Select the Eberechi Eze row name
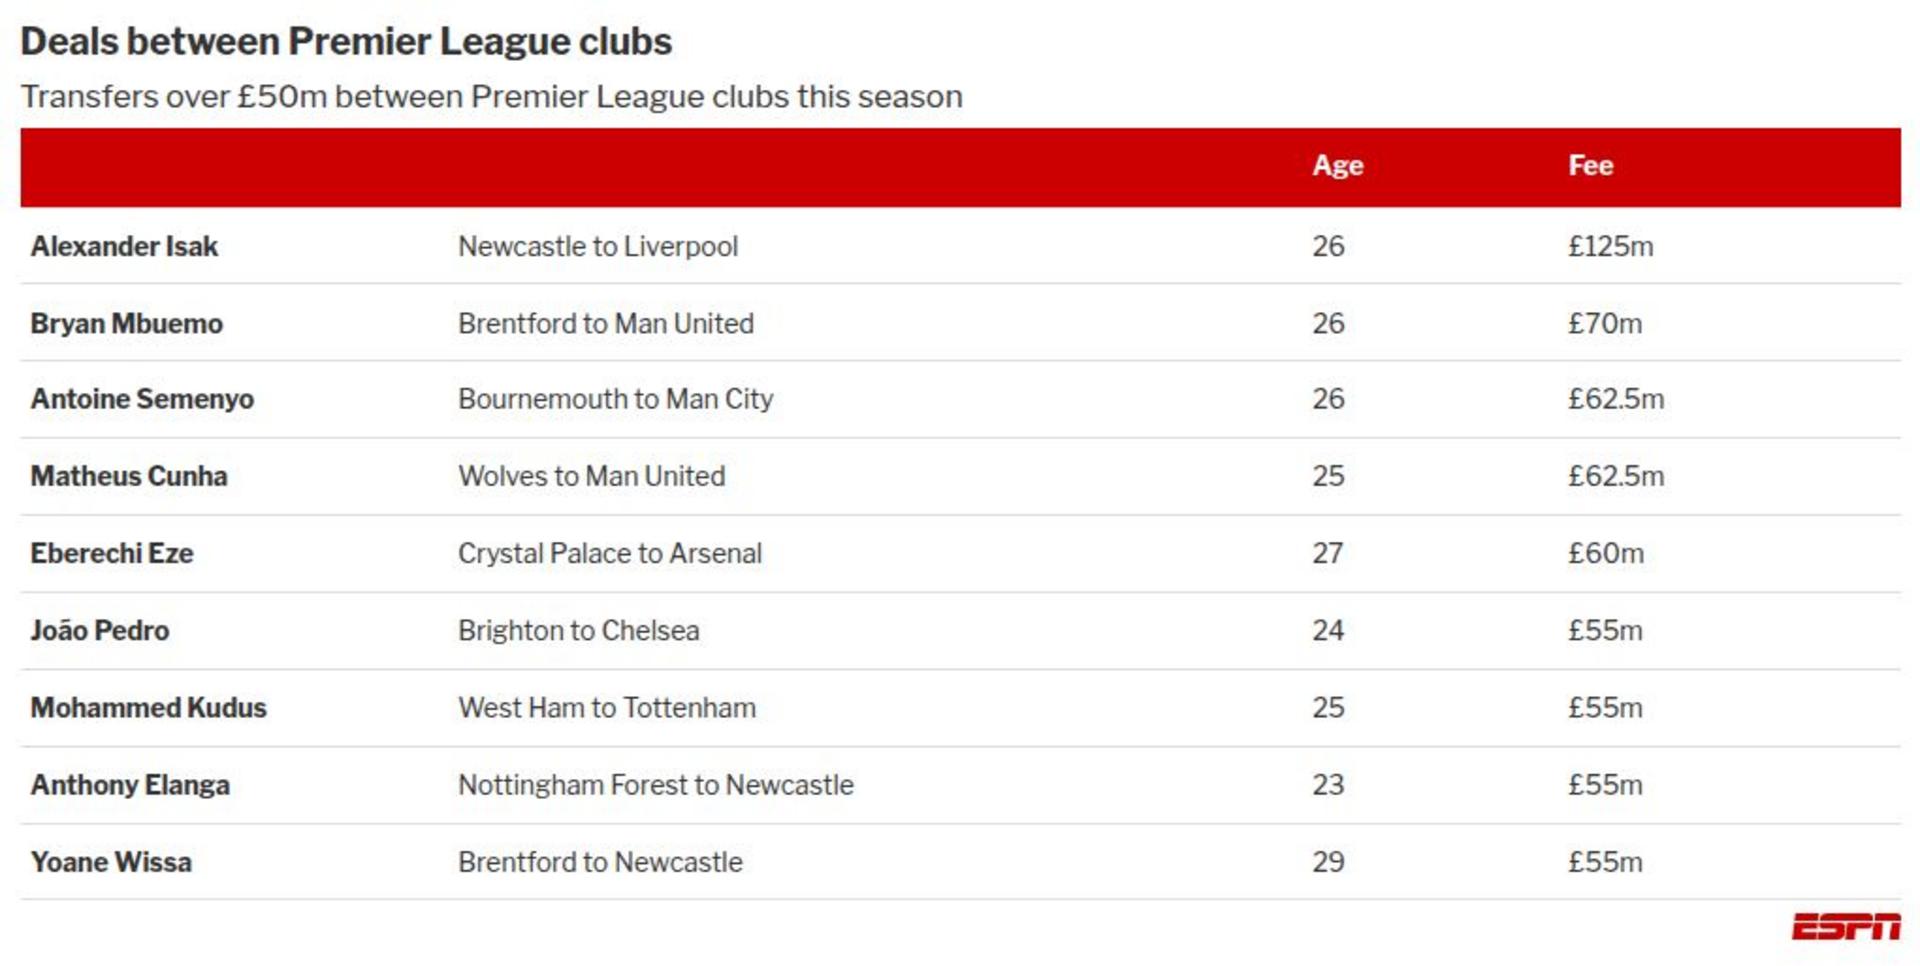 [112, 553]
